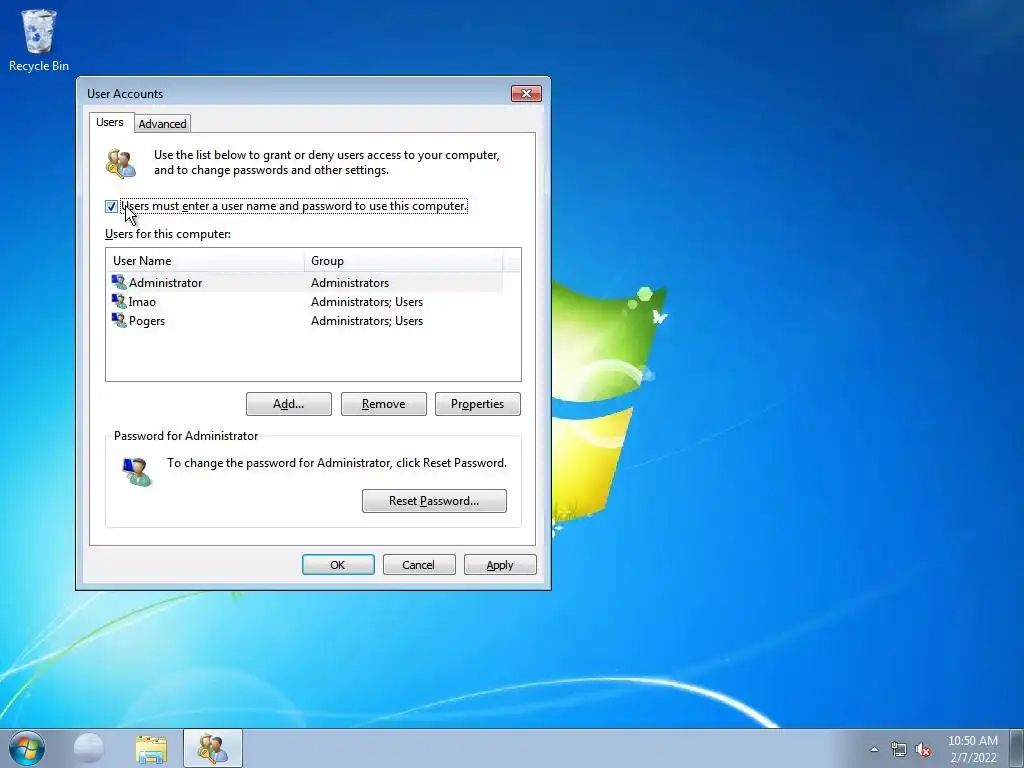
Task: Sort by Group column header
Action: (x=404, y=261)
